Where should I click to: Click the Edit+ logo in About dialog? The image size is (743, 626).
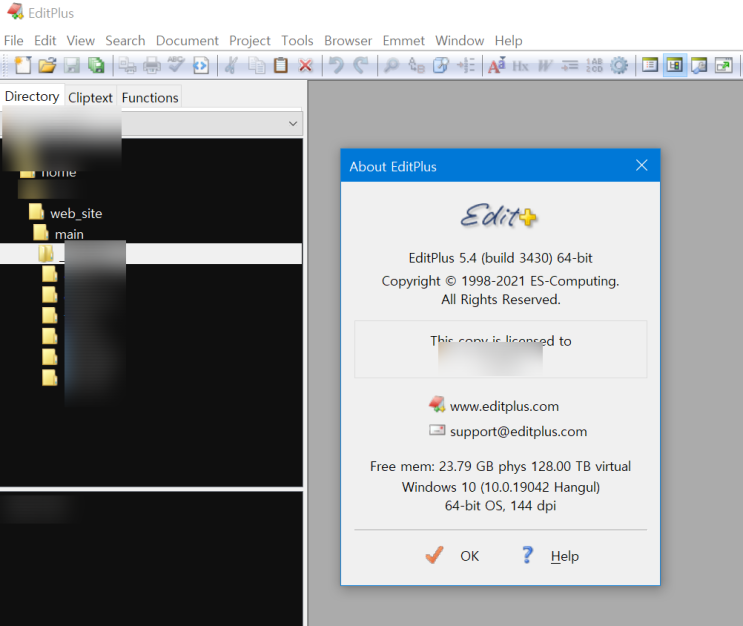499,216
